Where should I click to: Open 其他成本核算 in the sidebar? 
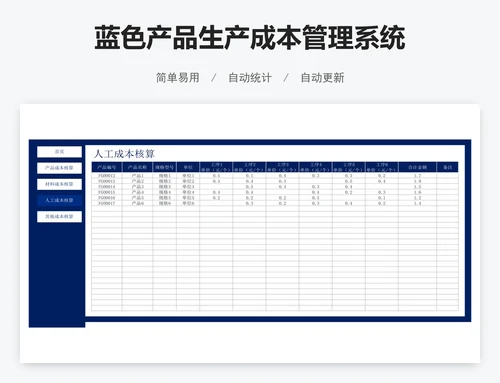pyautogui.click(x=59, y=217)
